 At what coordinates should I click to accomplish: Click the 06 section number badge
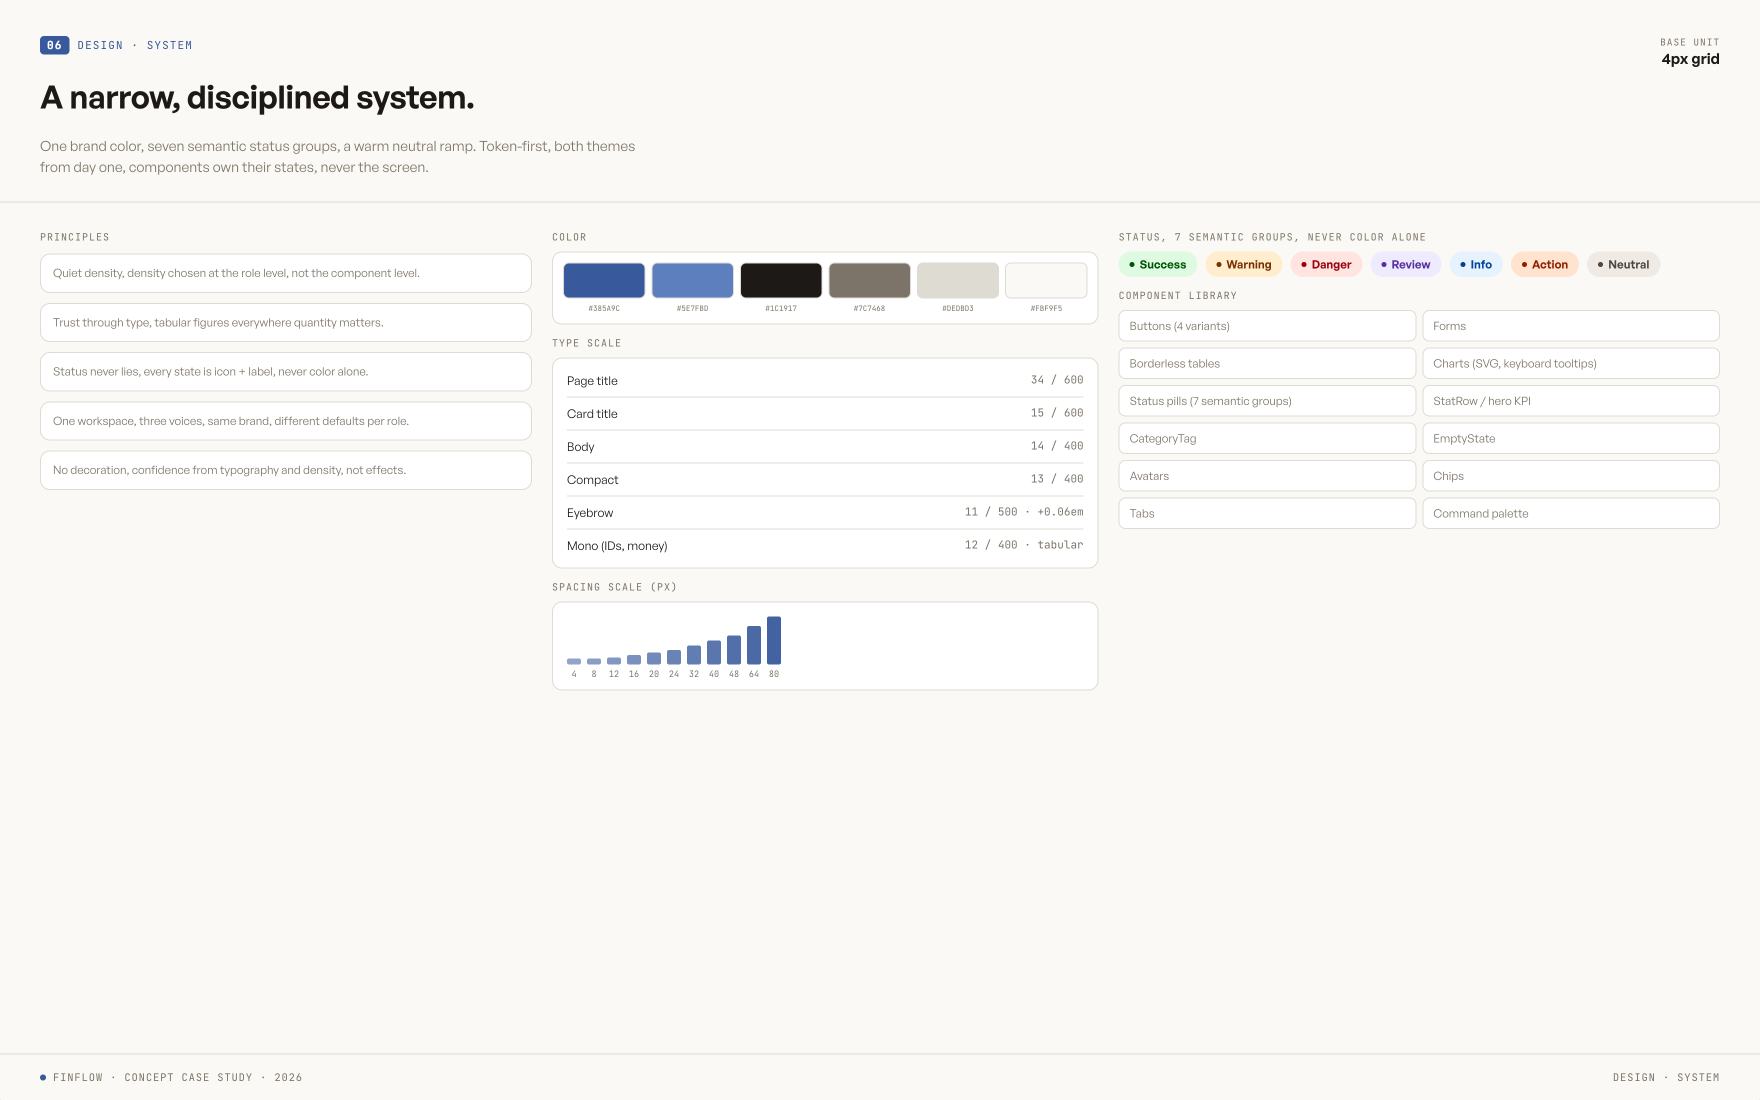click(55, 45)
